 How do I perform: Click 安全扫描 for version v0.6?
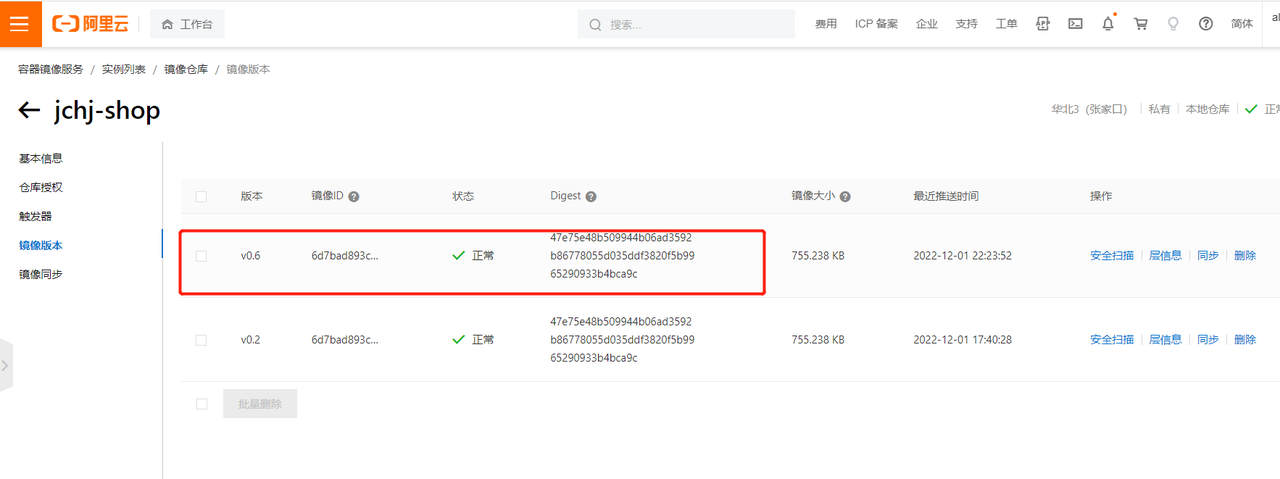1112,256
